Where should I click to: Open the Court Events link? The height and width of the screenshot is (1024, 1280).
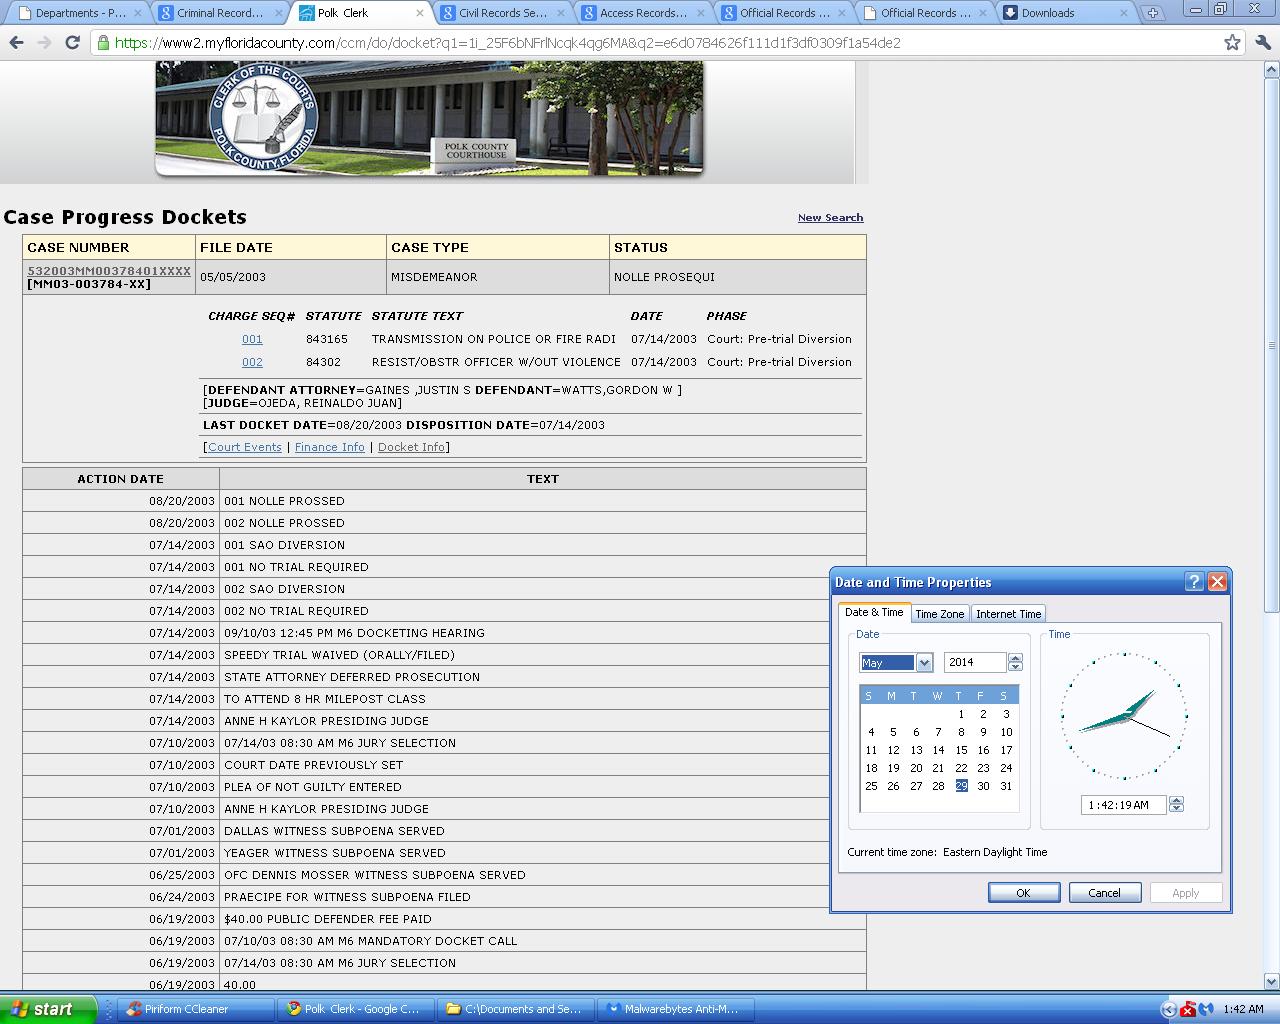pos(245,447)
